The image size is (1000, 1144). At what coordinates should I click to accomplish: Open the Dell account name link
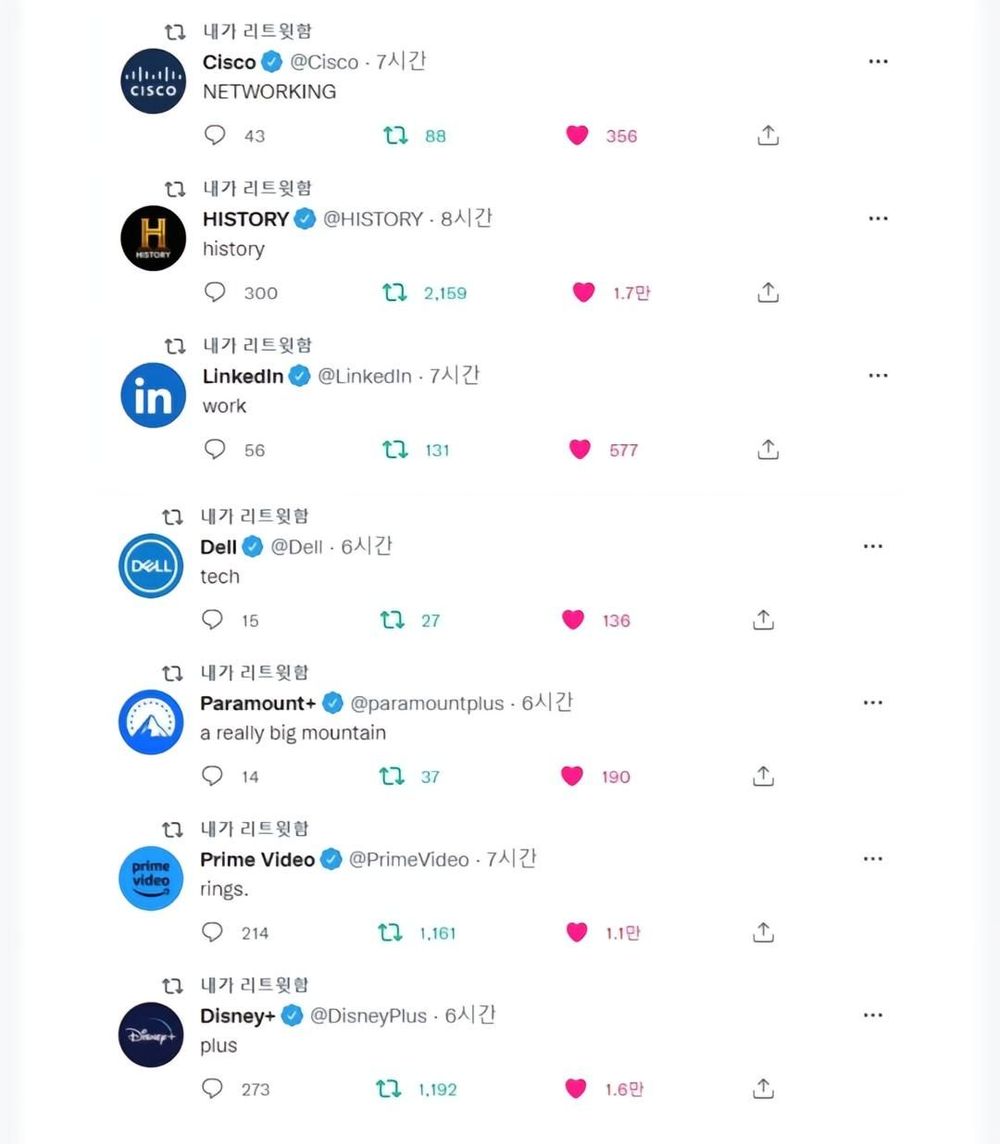[x=218, y=547]
